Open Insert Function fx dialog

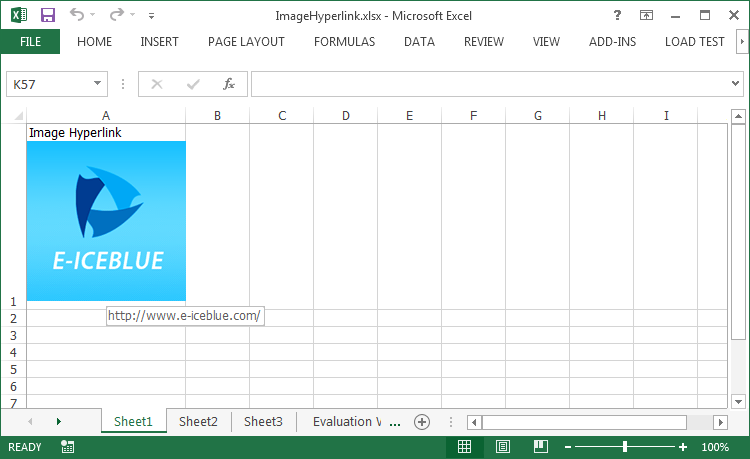pyautogui.click(x=229, y=84)
